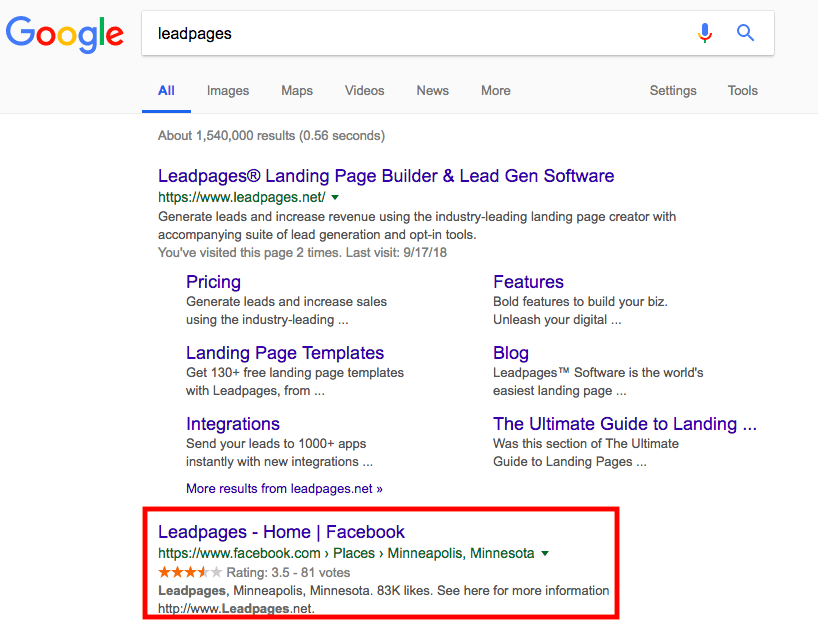Open Leadpages - Home | Facebook result

pos(281,532)
